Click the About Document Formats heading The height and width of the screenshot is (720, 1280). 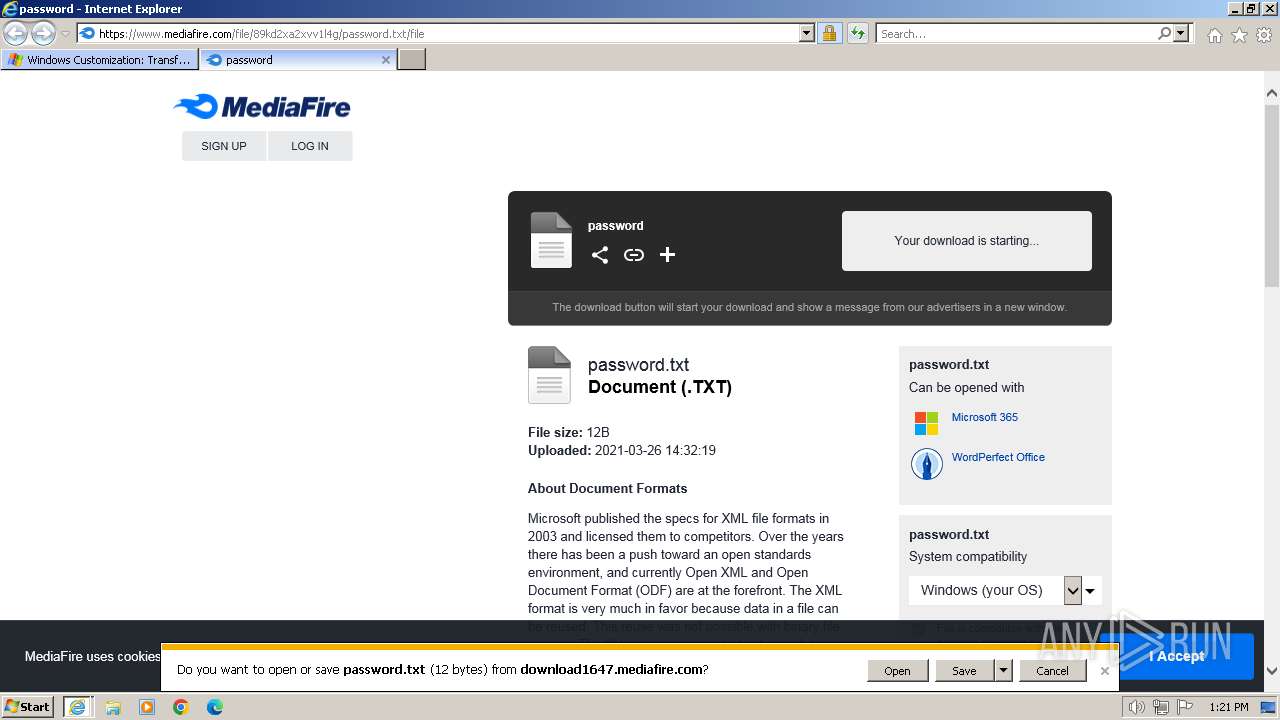[x=608, y=488]
